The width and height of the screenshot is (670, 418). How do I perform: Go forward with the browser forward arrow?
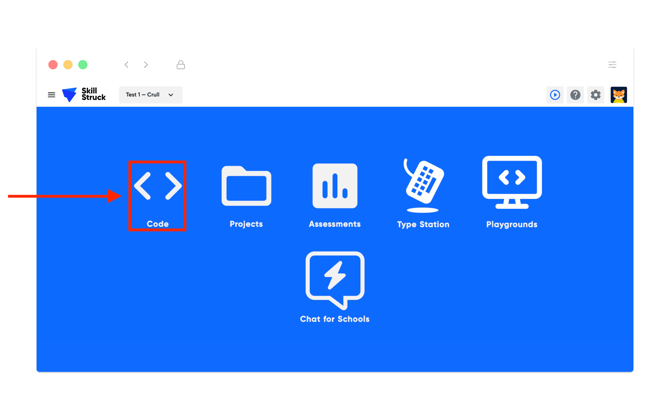coord(146,65)
